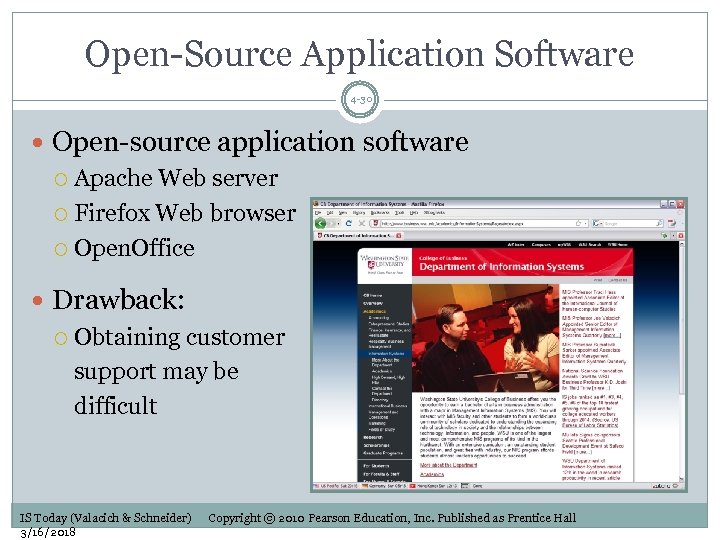
Task: Open the Help menu in Firefox
Action: [x=414, y=213]
